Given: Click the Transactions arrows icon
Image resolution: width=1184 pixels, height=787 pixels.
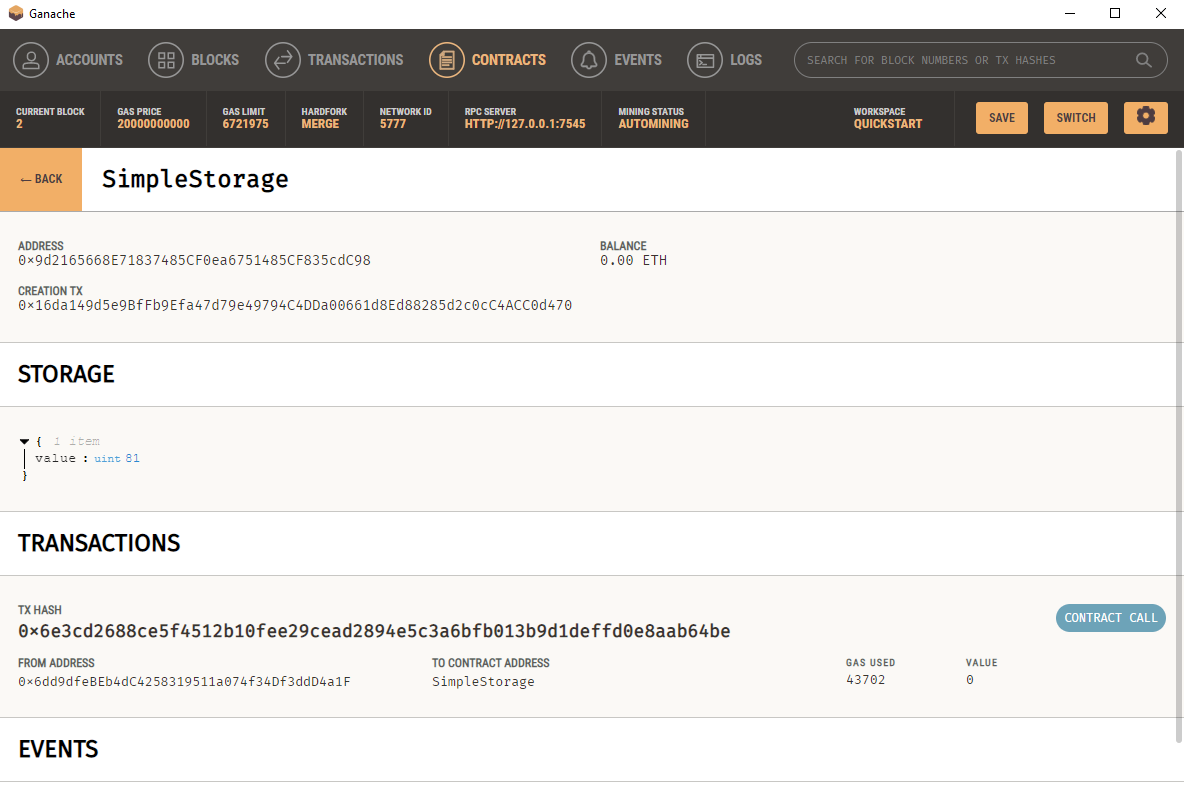Looking at the screenshot, I should coord(283,60).
